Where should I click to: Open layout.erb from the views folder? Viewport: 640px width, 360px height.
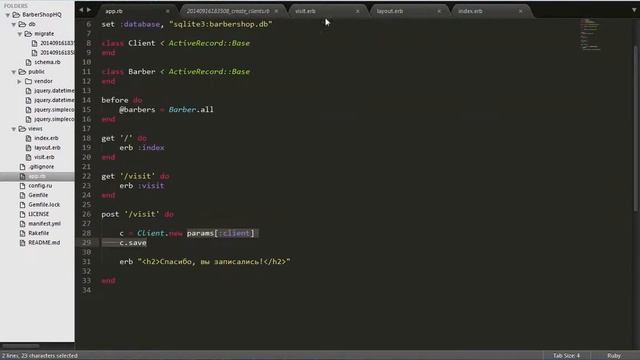point(47,147)
